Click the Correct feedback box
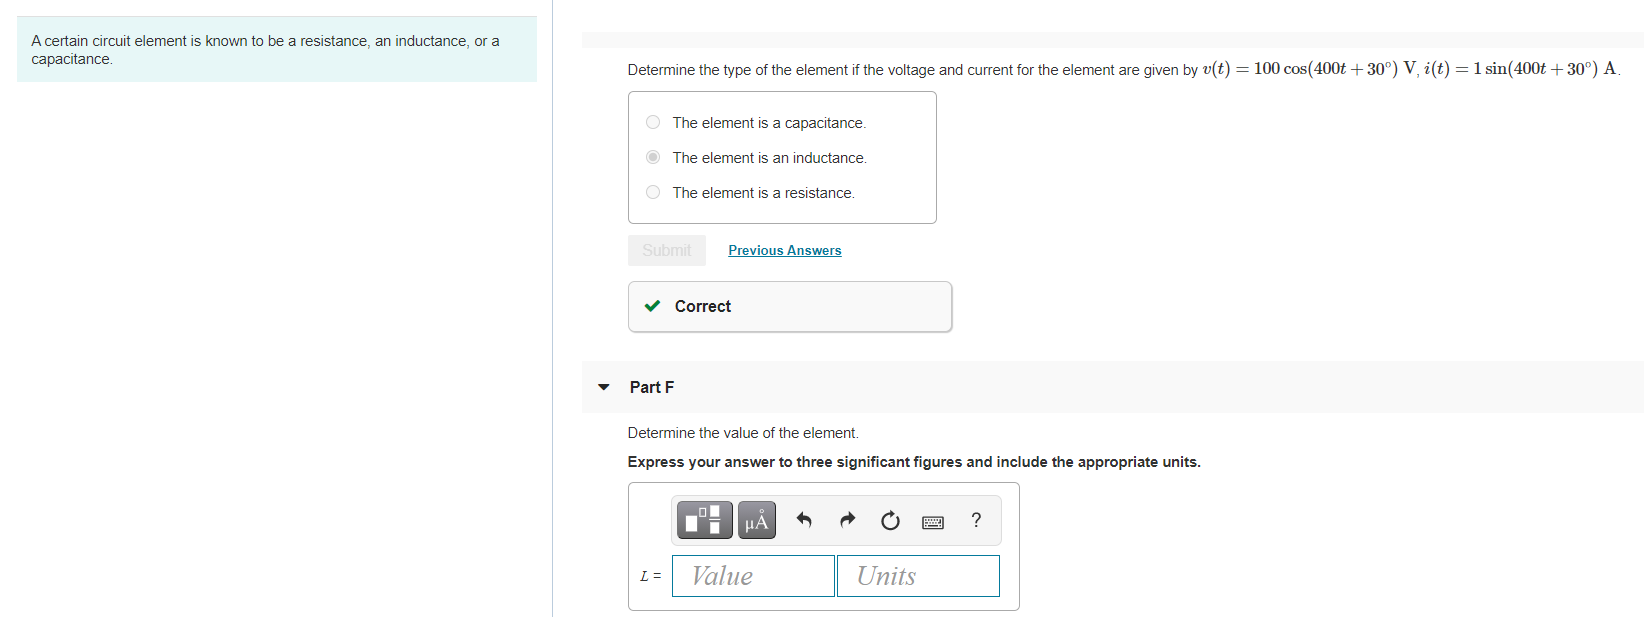 tap(789, 306)
